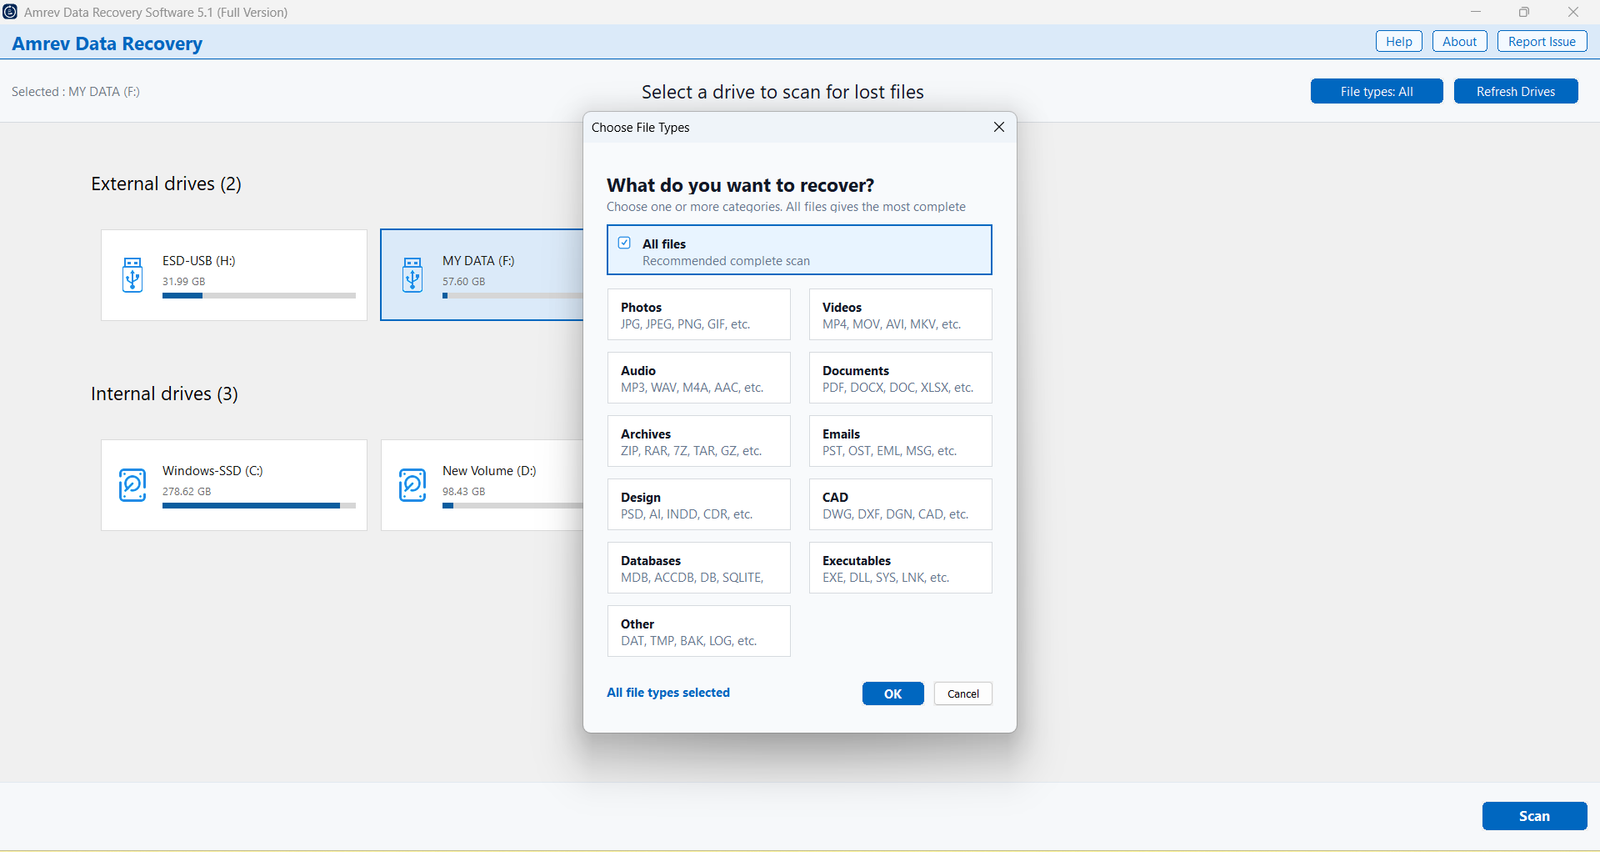Image resolution: width=1600 pixels, height=852 pixels.
Task: Click 'What do you want to recover?' heading
Action: click(740, 185)
